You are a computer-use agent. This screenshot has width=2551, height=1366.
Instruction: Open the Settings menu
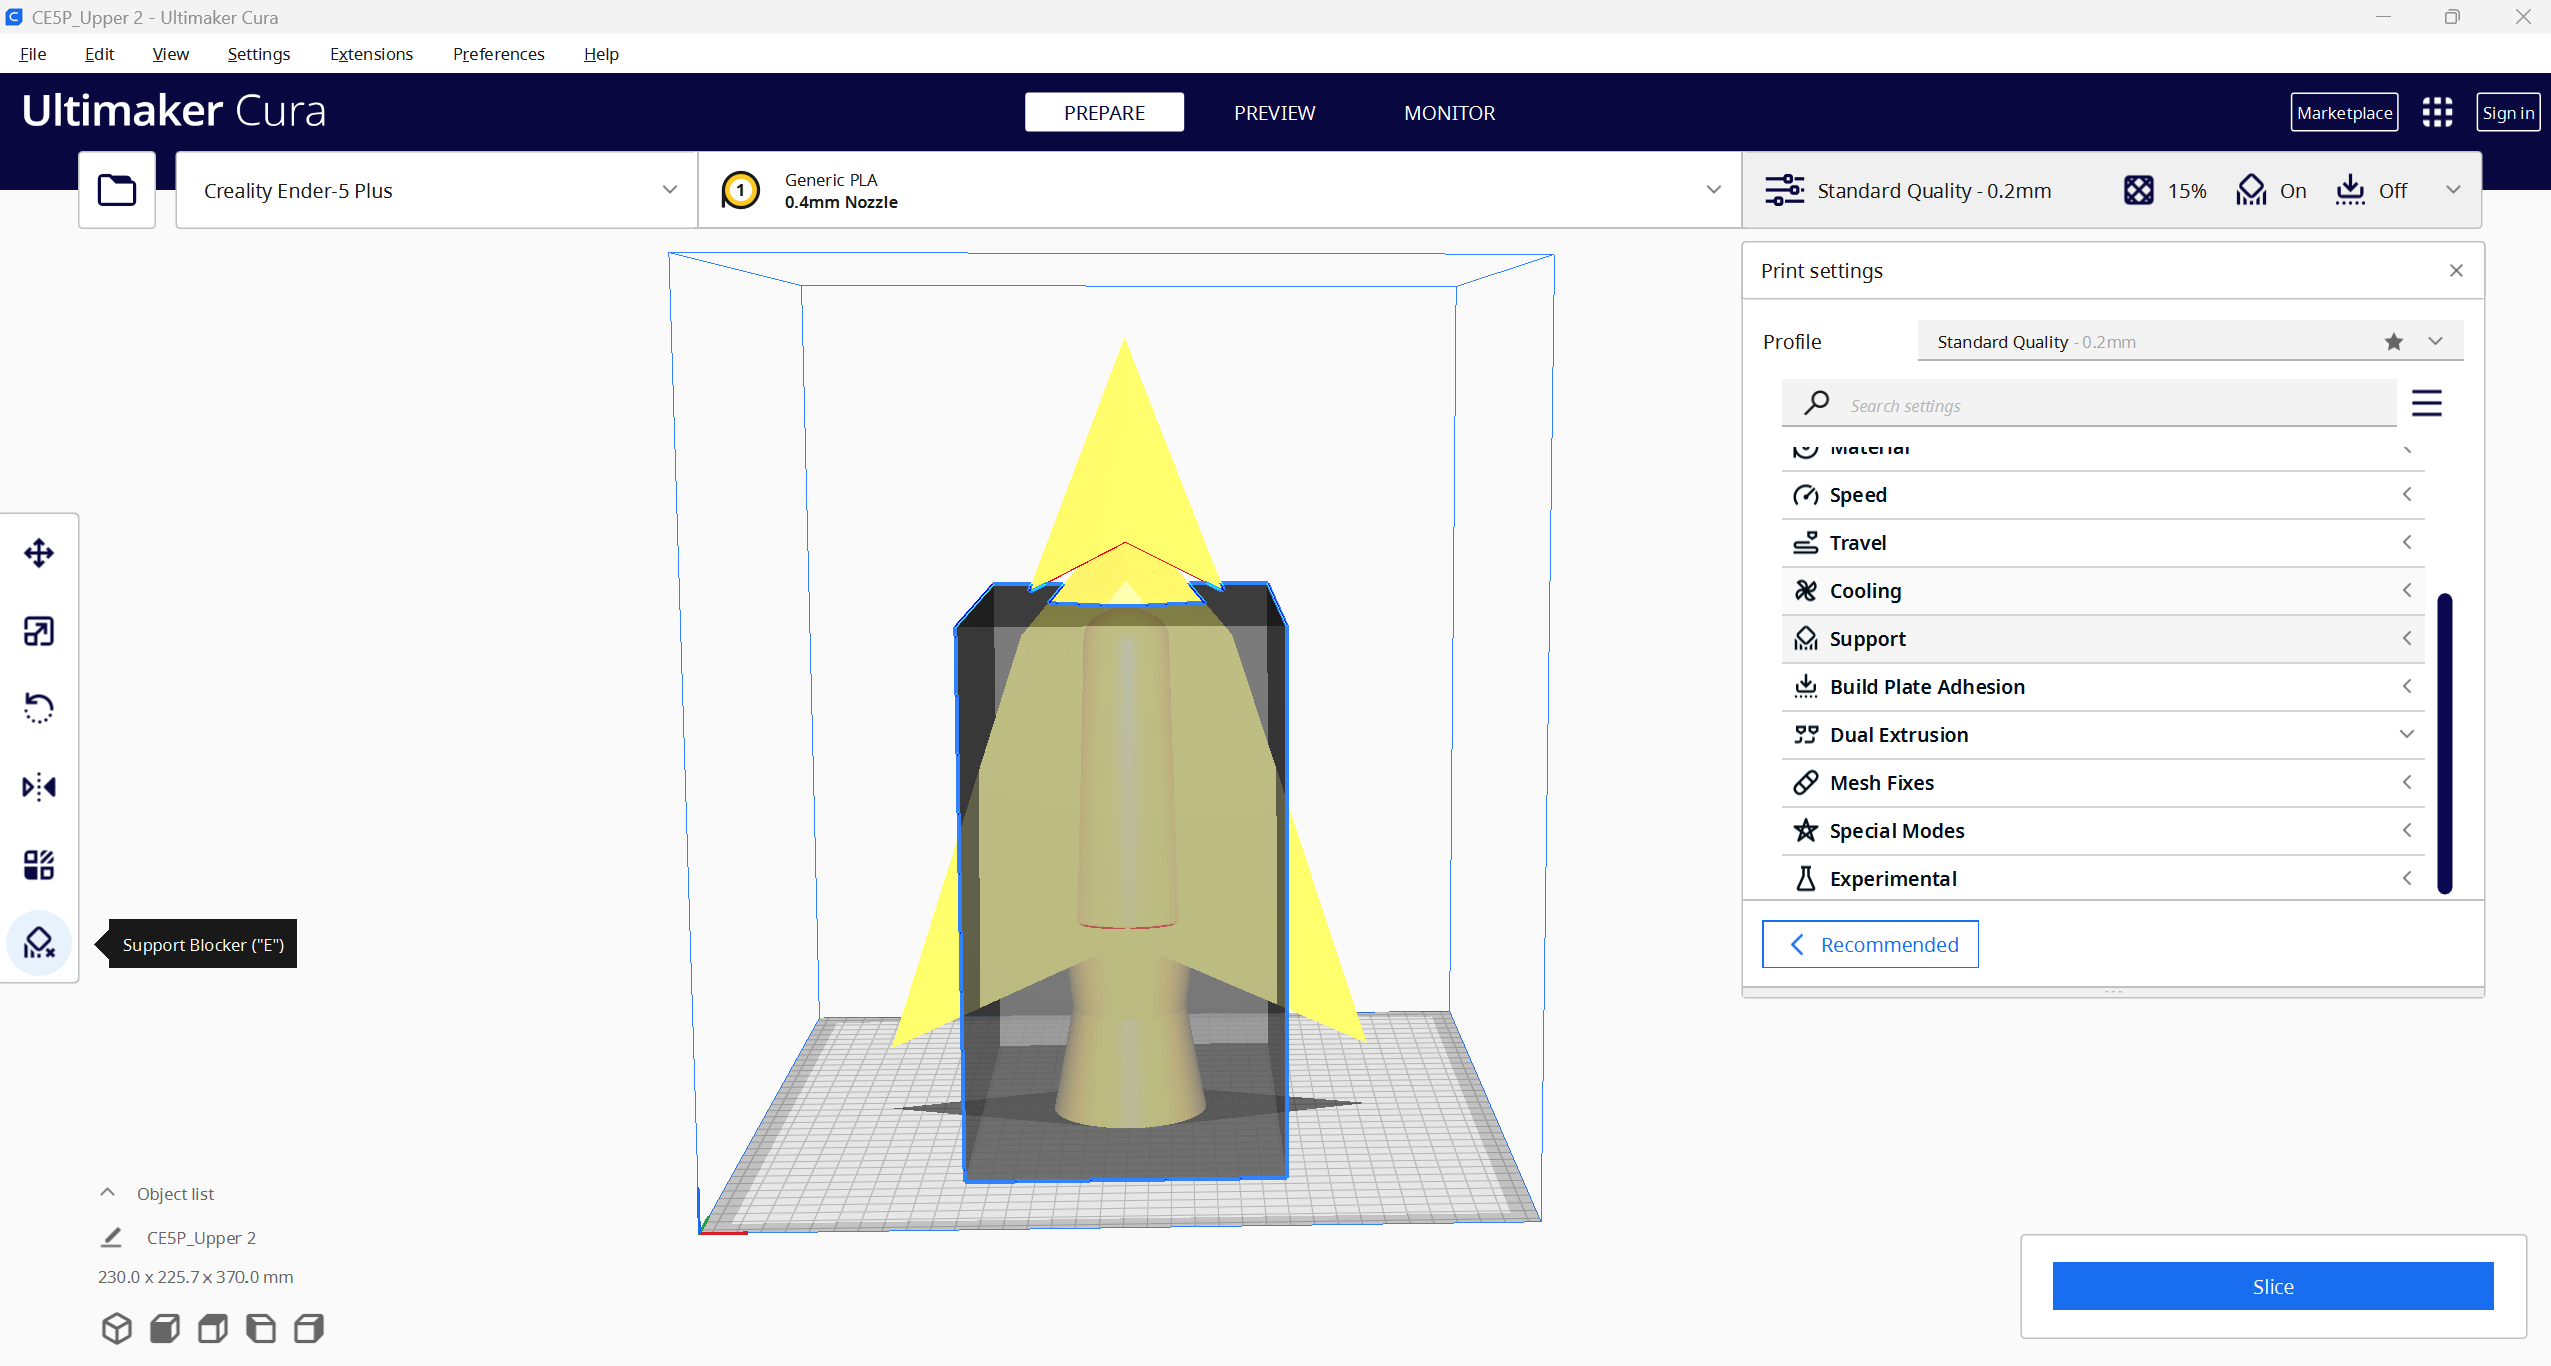[x=258, y=54]
